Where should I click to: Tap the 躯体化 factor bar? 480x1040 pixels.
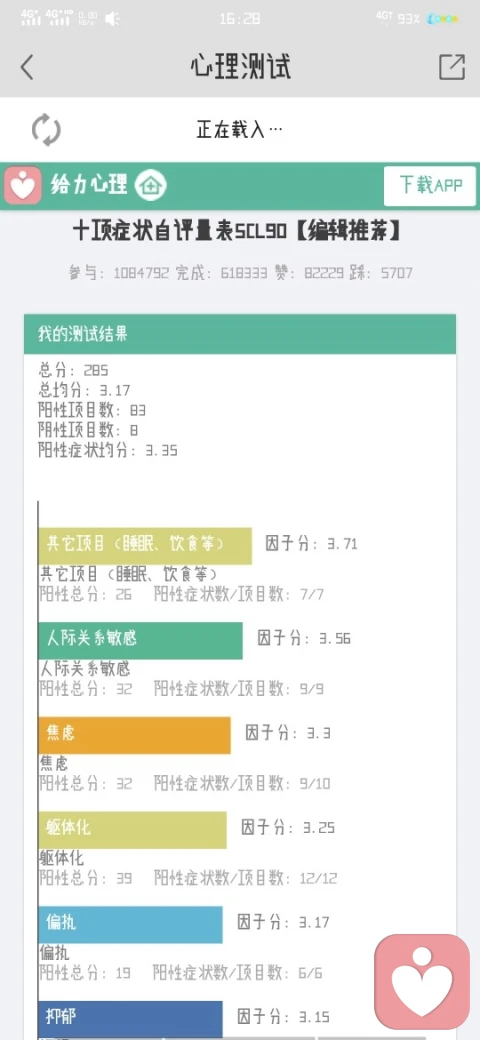click(133, 830)
